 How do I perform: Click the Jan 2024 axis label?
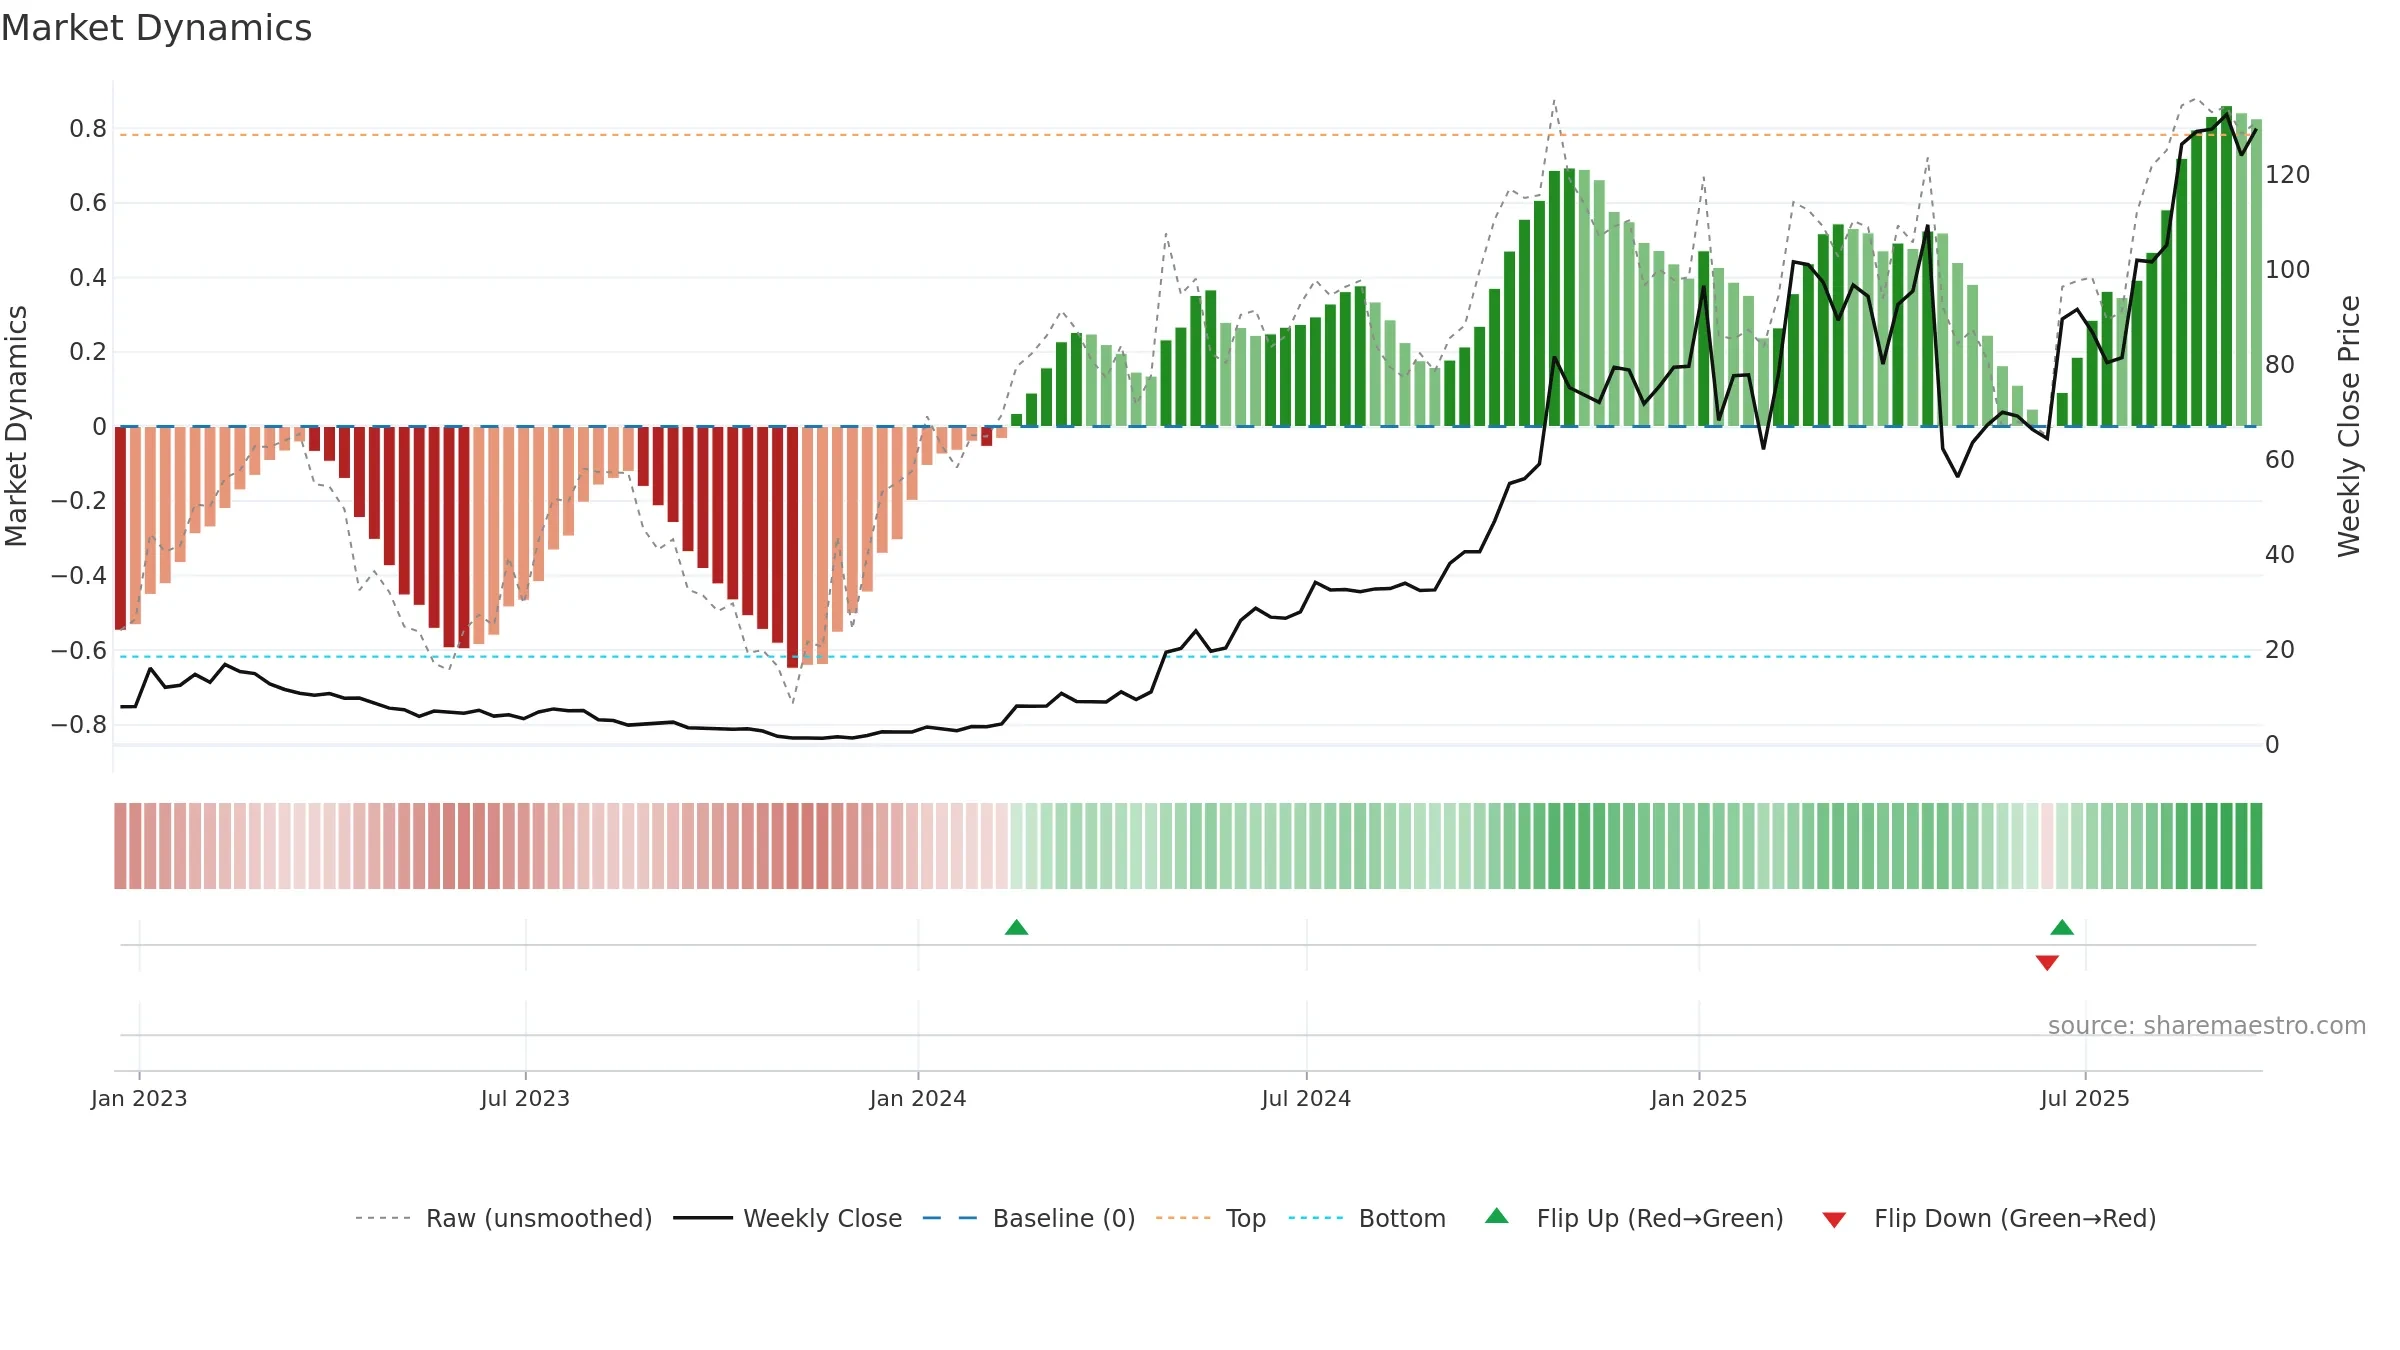pos(918,1098)
